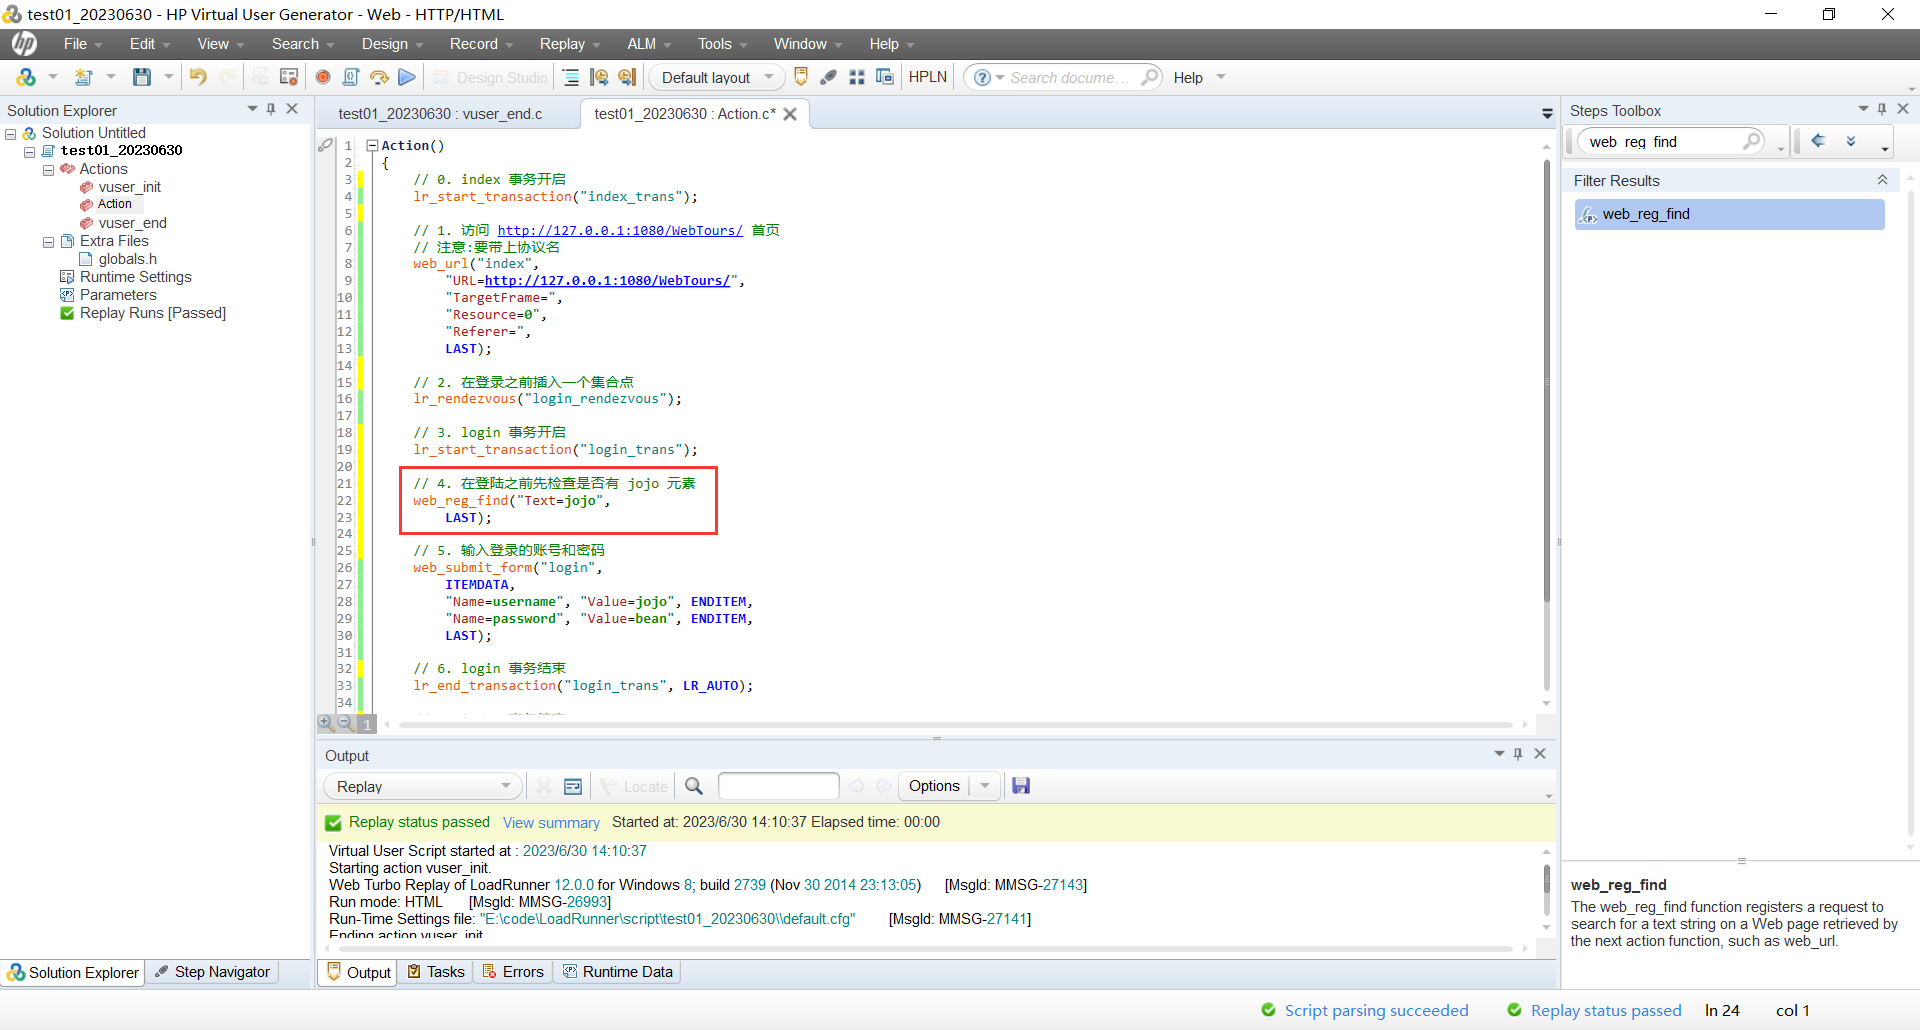1920x1030 pixels.
Task: Zoom out the editor with minus magnifier
Action: coord(345,722)
